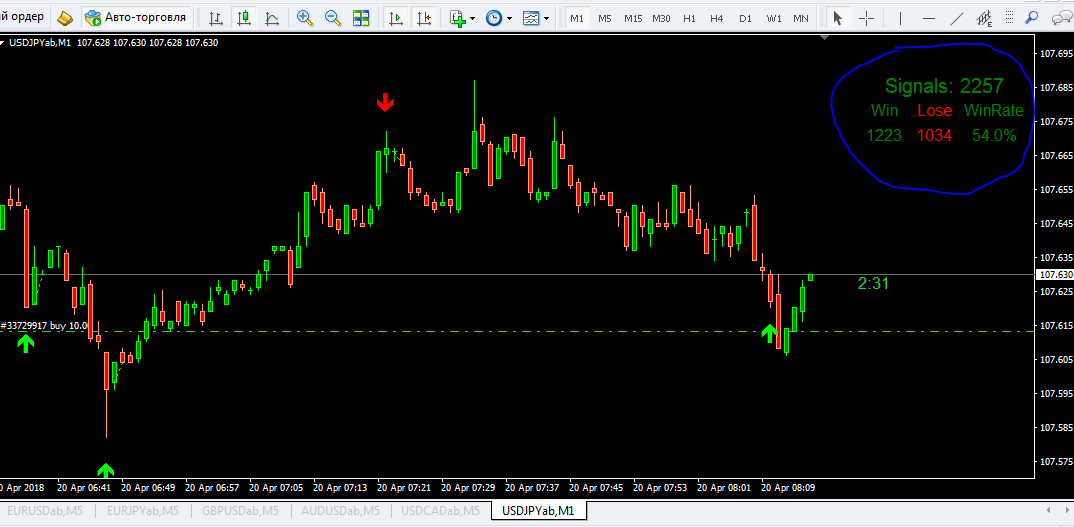Select M30 timeframe
The width and height of the screenshot is (1074, 527).
pos(661,18)
